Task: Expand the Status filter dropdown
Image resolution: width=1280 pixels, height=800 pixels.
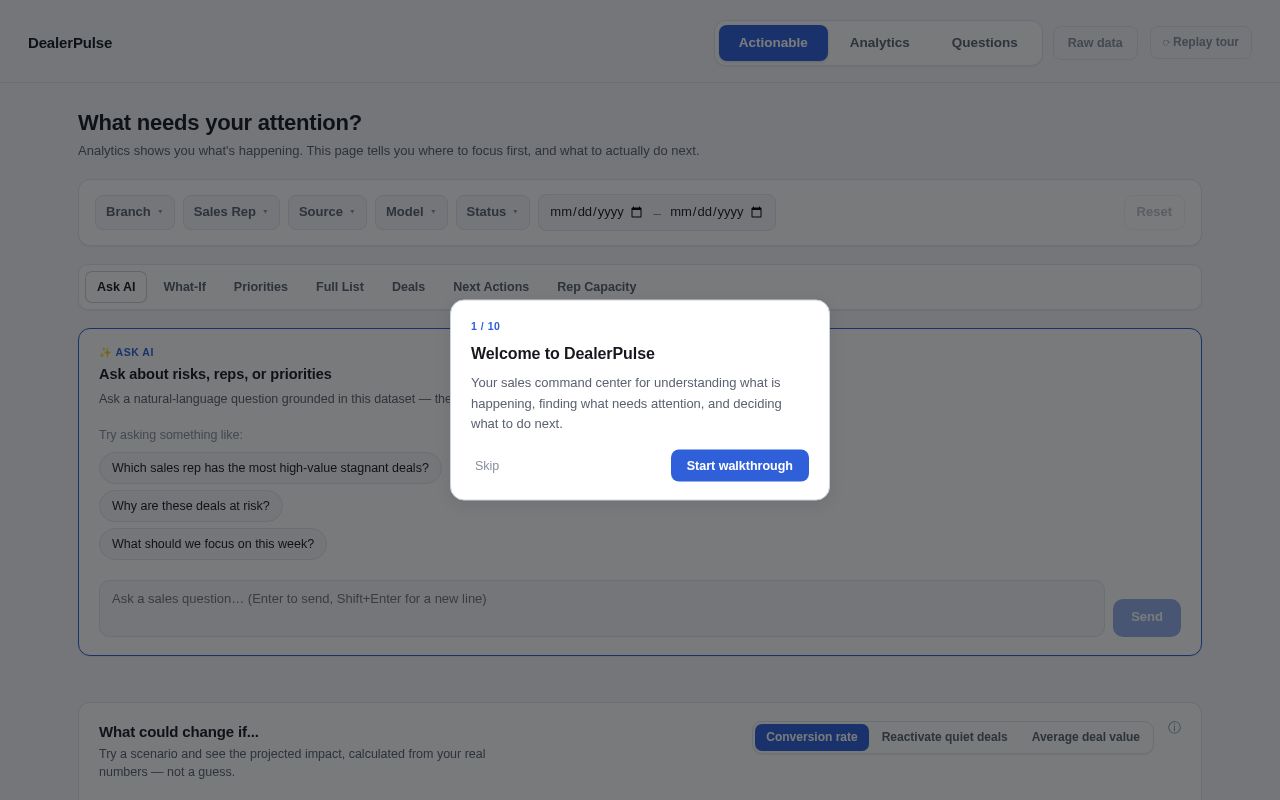Action: (493, 212)
